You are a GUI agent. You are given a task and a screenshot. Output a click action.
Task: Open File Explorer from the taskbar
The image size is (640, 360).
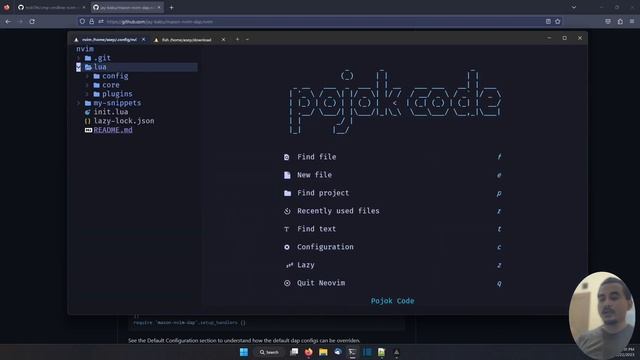[x=323, y=352]
